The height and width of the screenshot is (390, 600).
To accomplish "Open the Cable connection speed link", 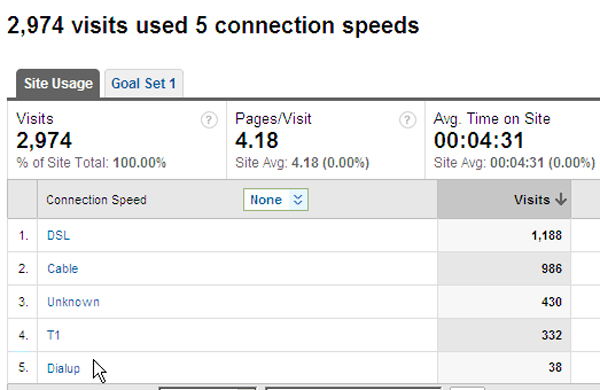I will (x=63, y=269).
